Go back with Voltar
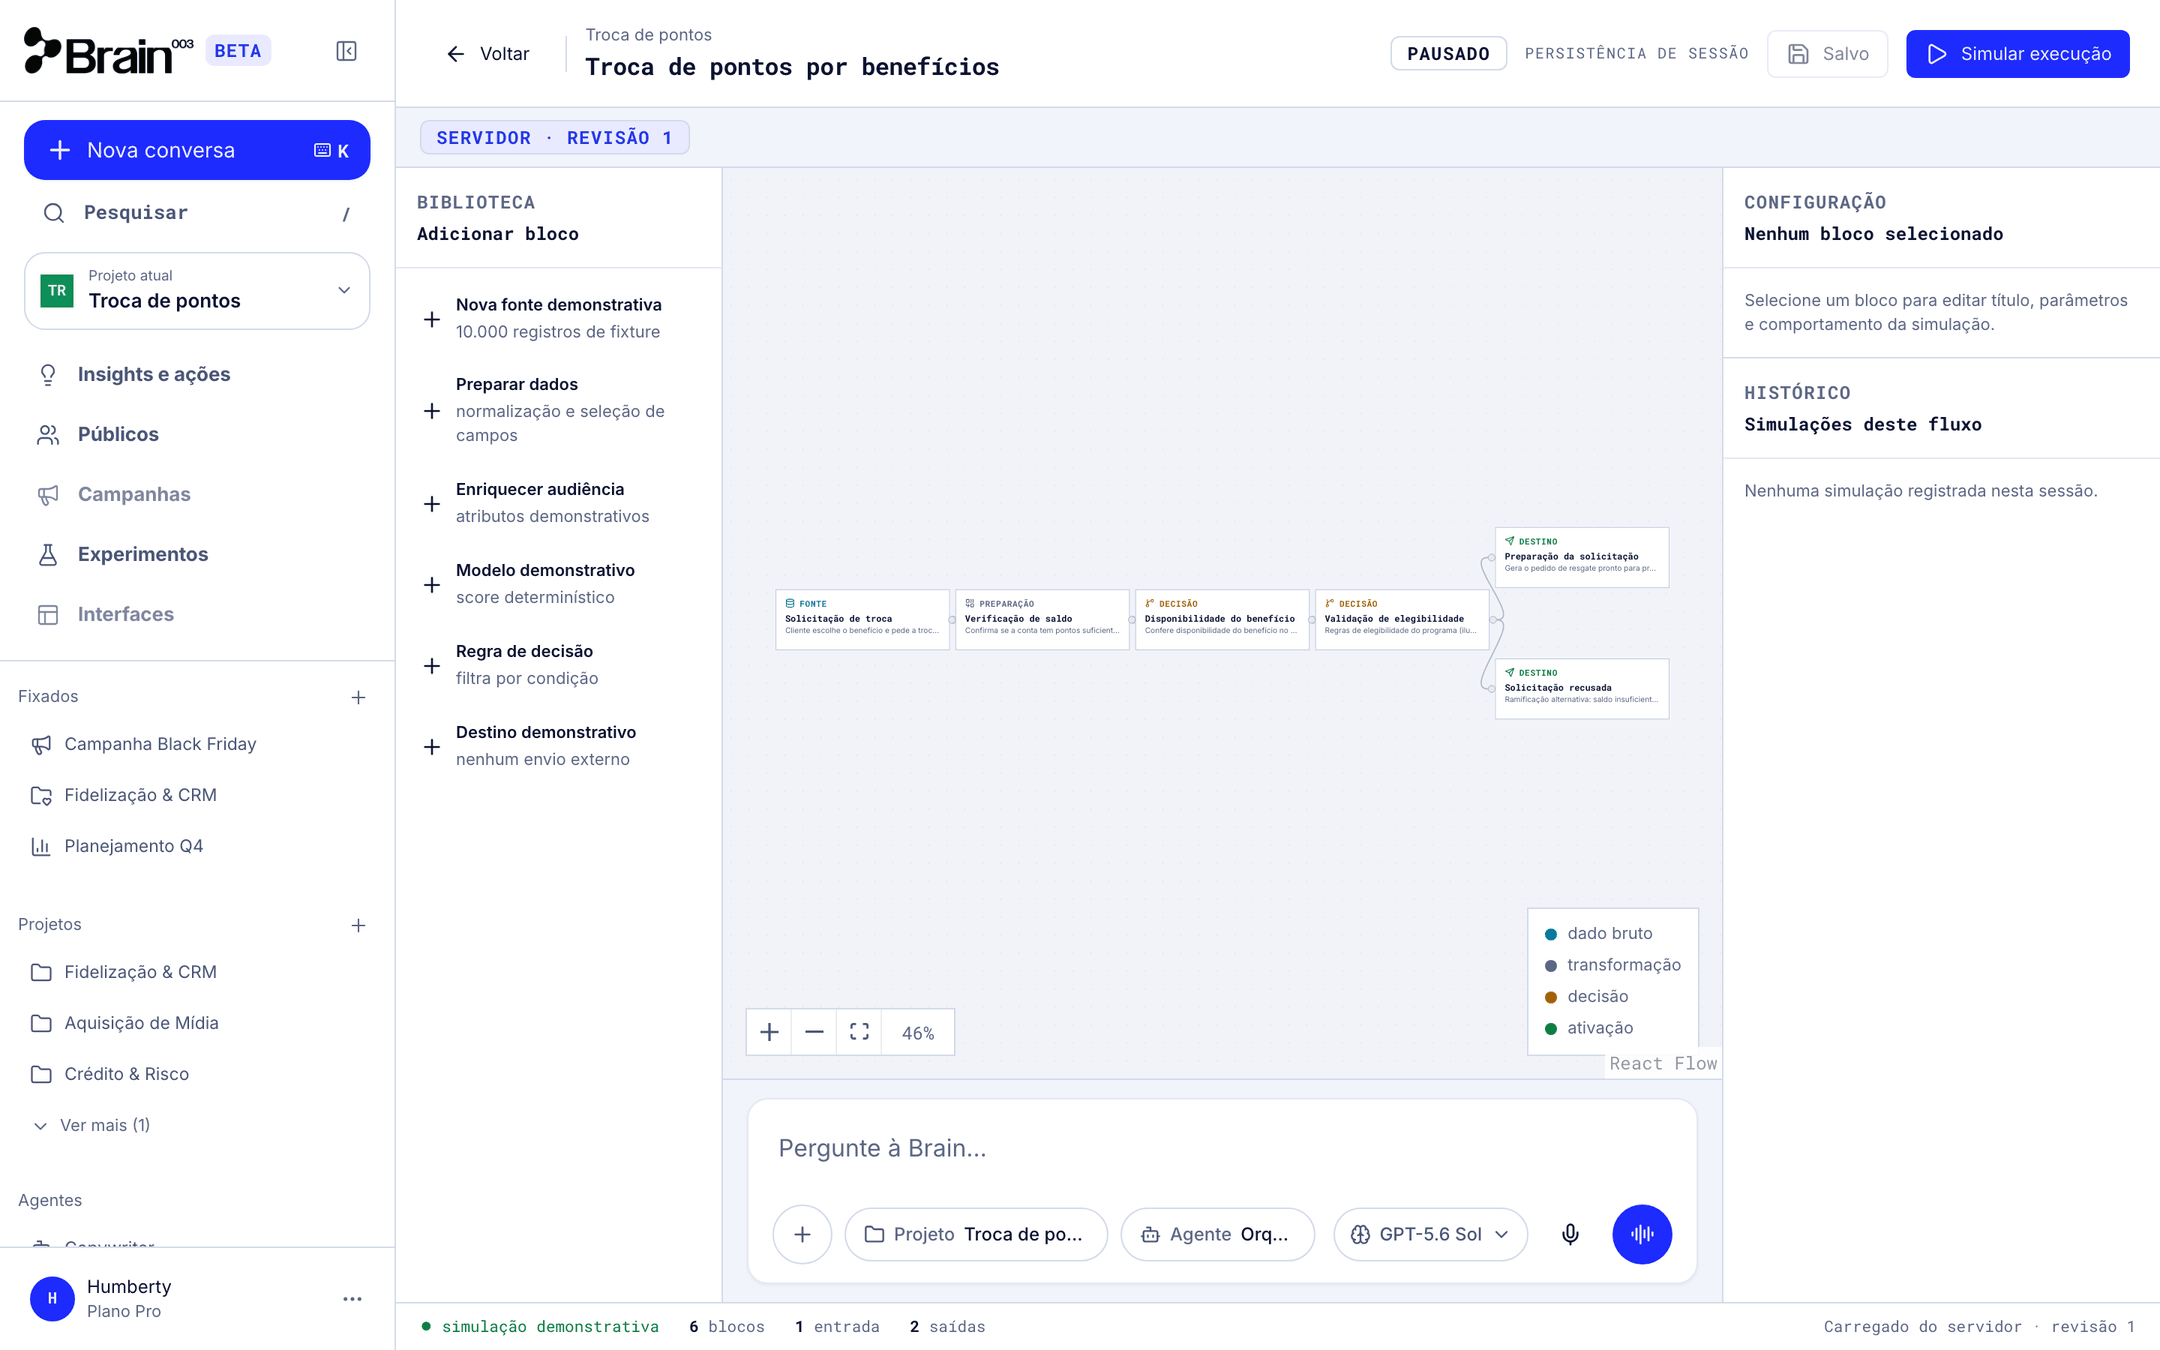 [x=487, y=54]
